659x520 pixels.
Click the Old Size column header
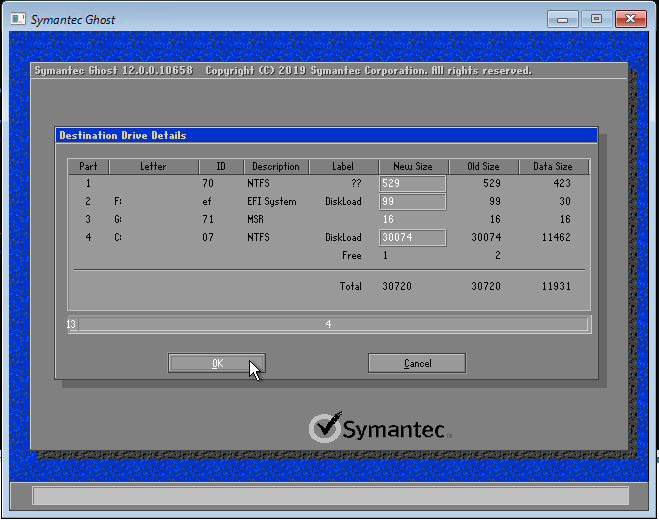click(x=483, y=166)
